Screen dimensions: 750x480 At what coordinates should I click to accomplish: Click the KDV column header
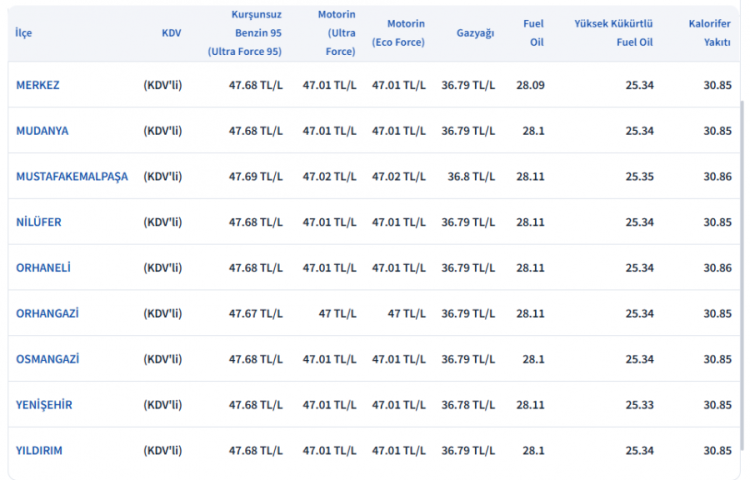click(x=171, y=33)
